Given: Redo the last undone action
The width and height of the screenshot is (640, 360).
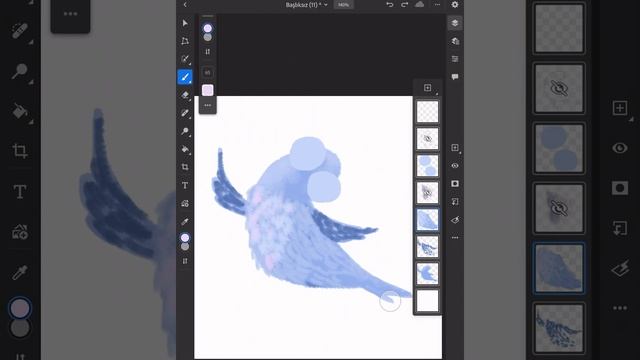Looking at the screenshot, I should coord(404,4).
